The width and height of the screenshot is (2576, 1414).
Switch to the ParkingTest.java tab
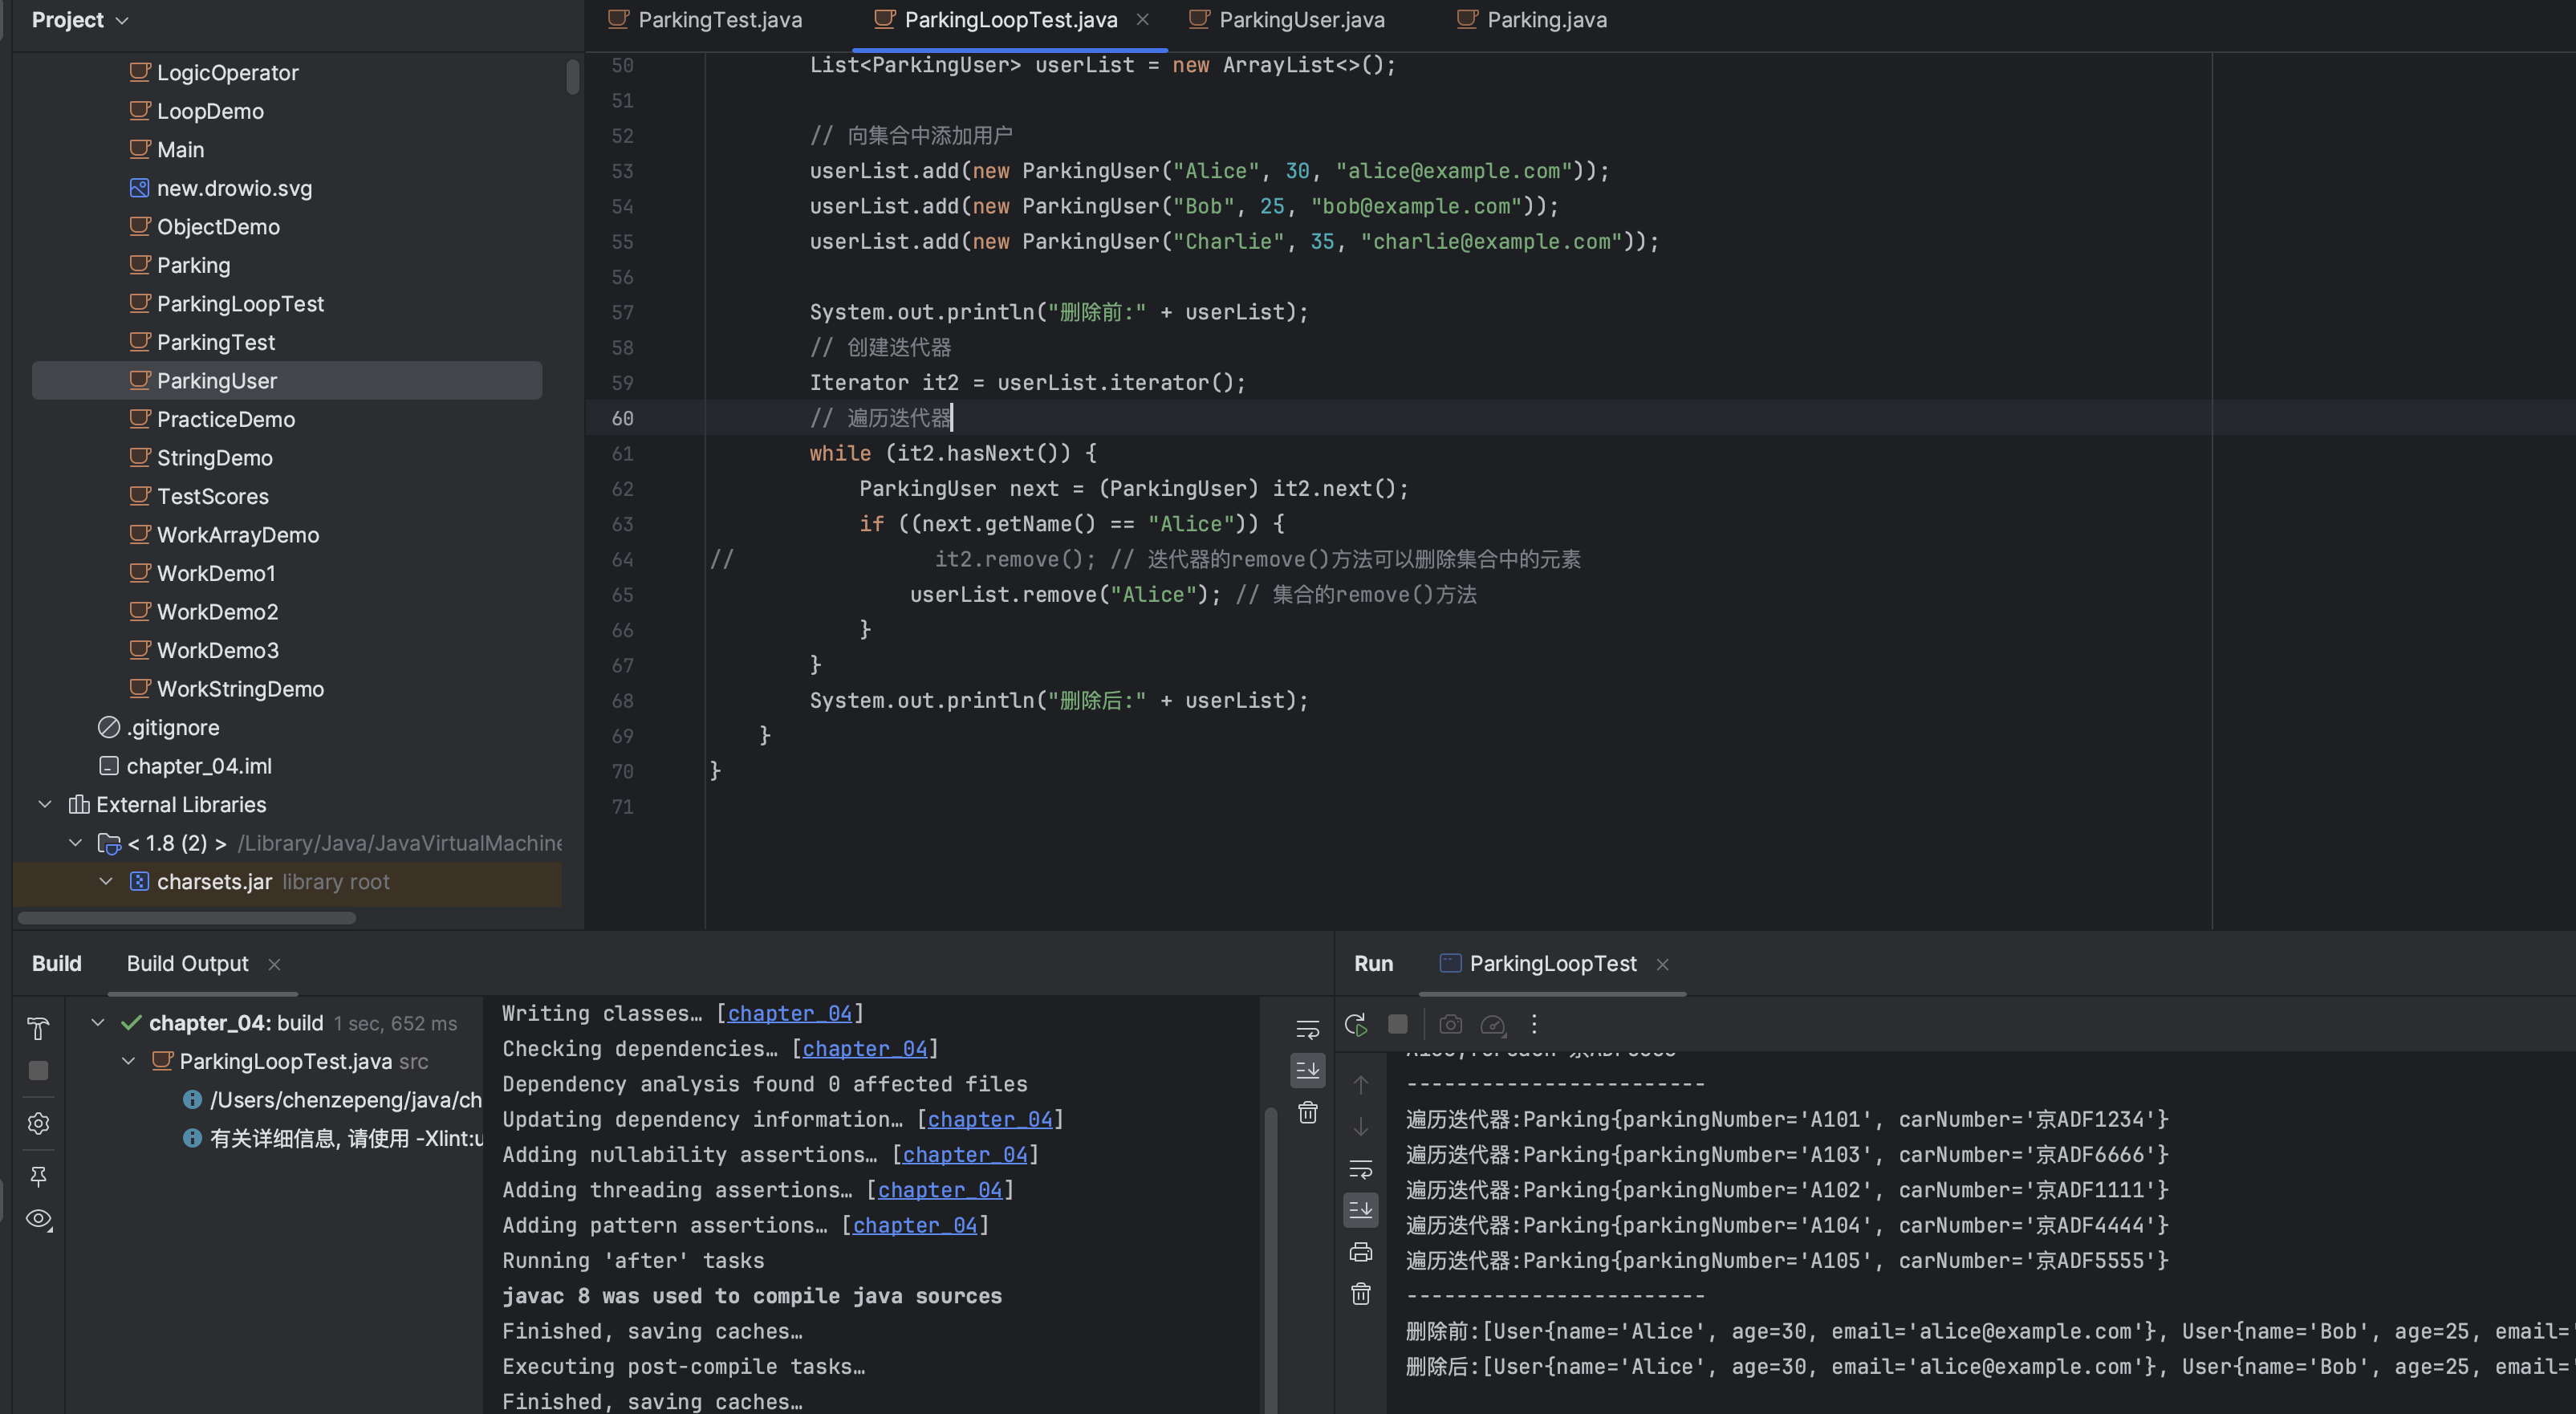click(706, 20)
